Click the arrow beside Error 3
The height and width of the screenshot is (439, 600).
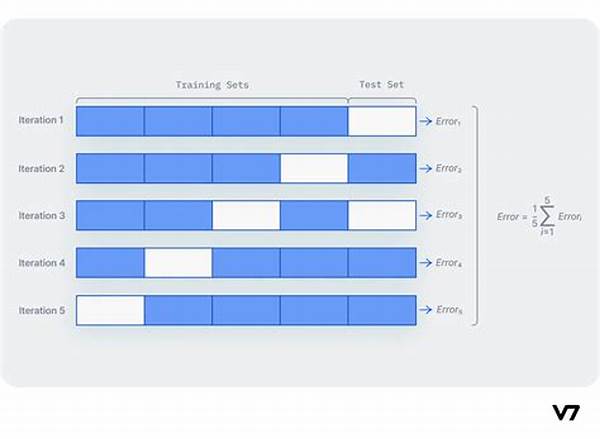(426, 215)
